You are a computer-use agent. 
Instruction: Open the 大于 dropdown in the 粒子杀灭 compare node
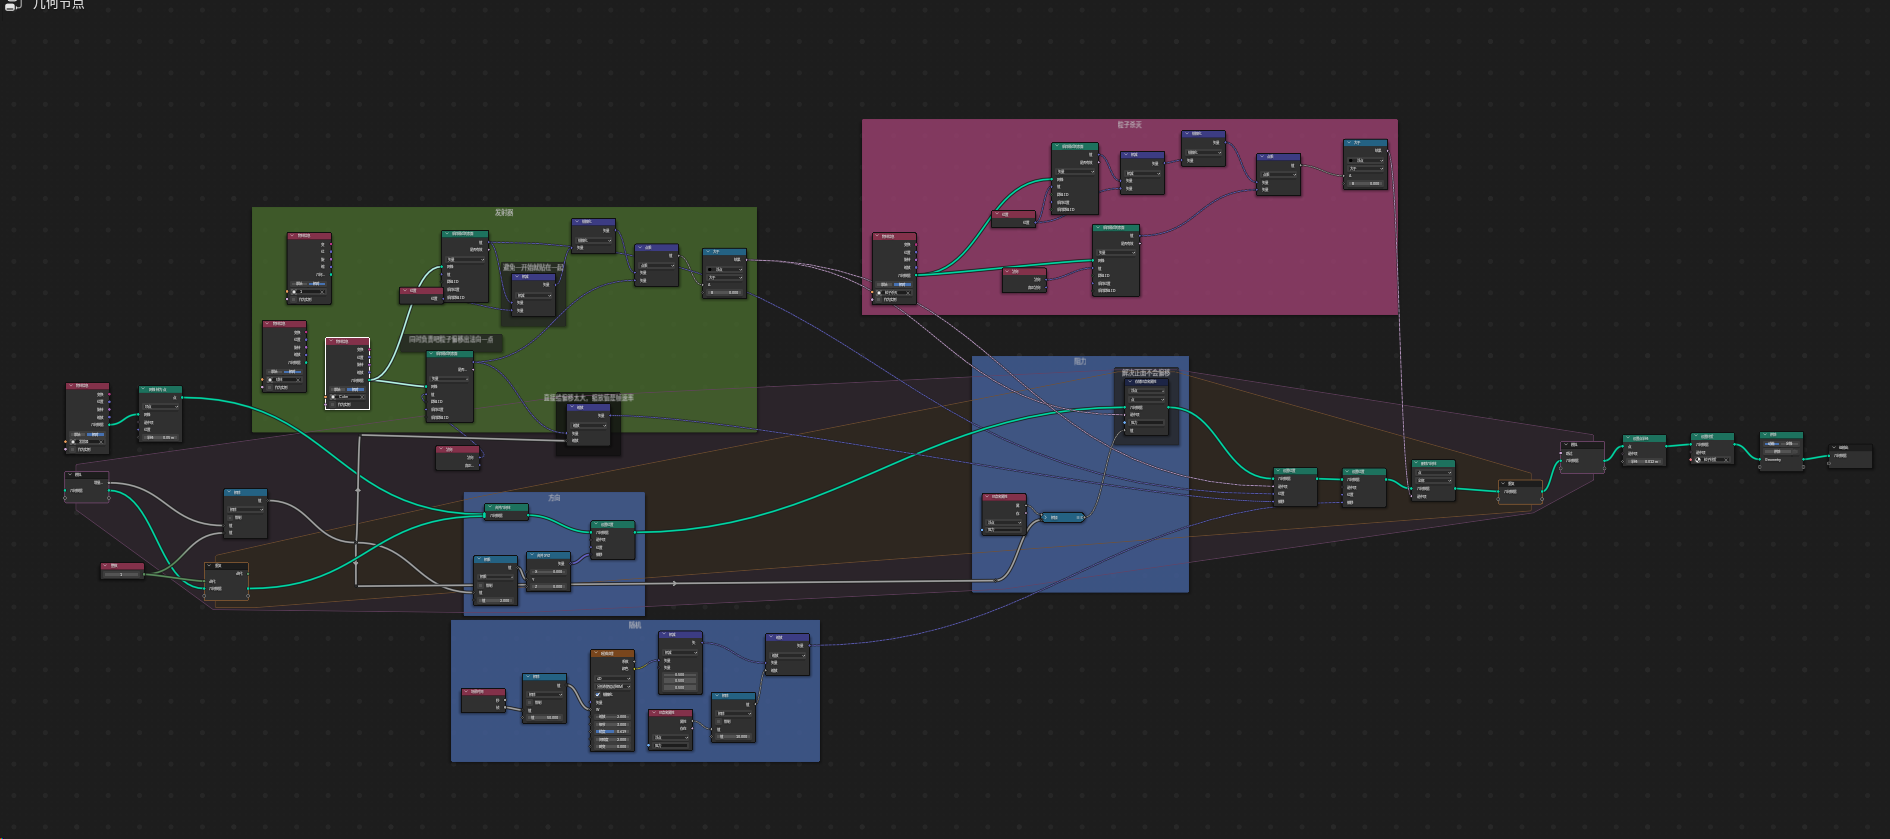(x=1365, y=168)
